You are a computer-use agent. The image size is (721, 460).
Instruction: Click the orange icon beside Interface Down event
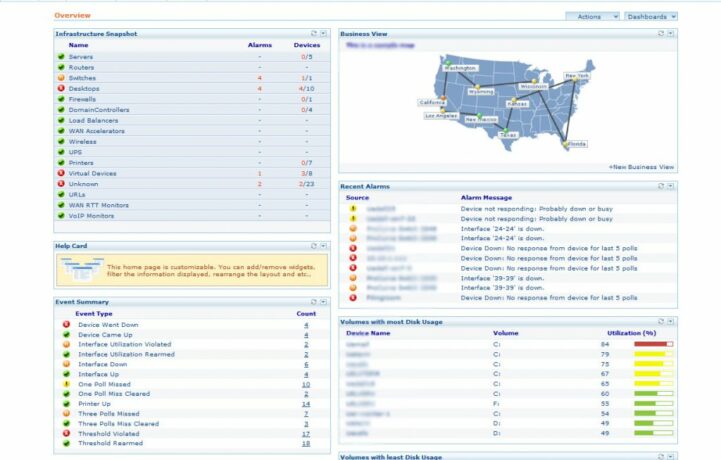click(x=66, y=364)
